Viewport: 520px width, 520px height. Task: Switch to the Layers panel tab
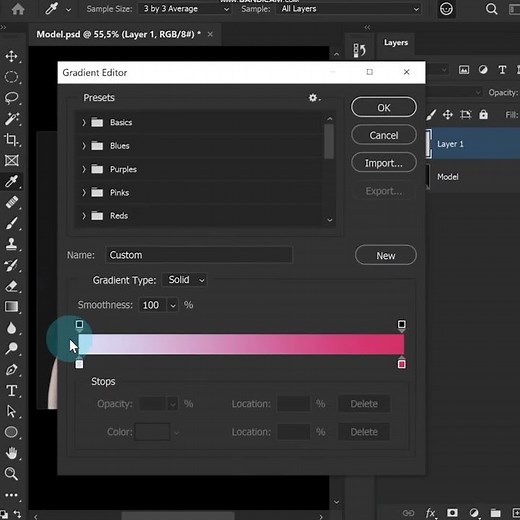click(x=396, y=43)
